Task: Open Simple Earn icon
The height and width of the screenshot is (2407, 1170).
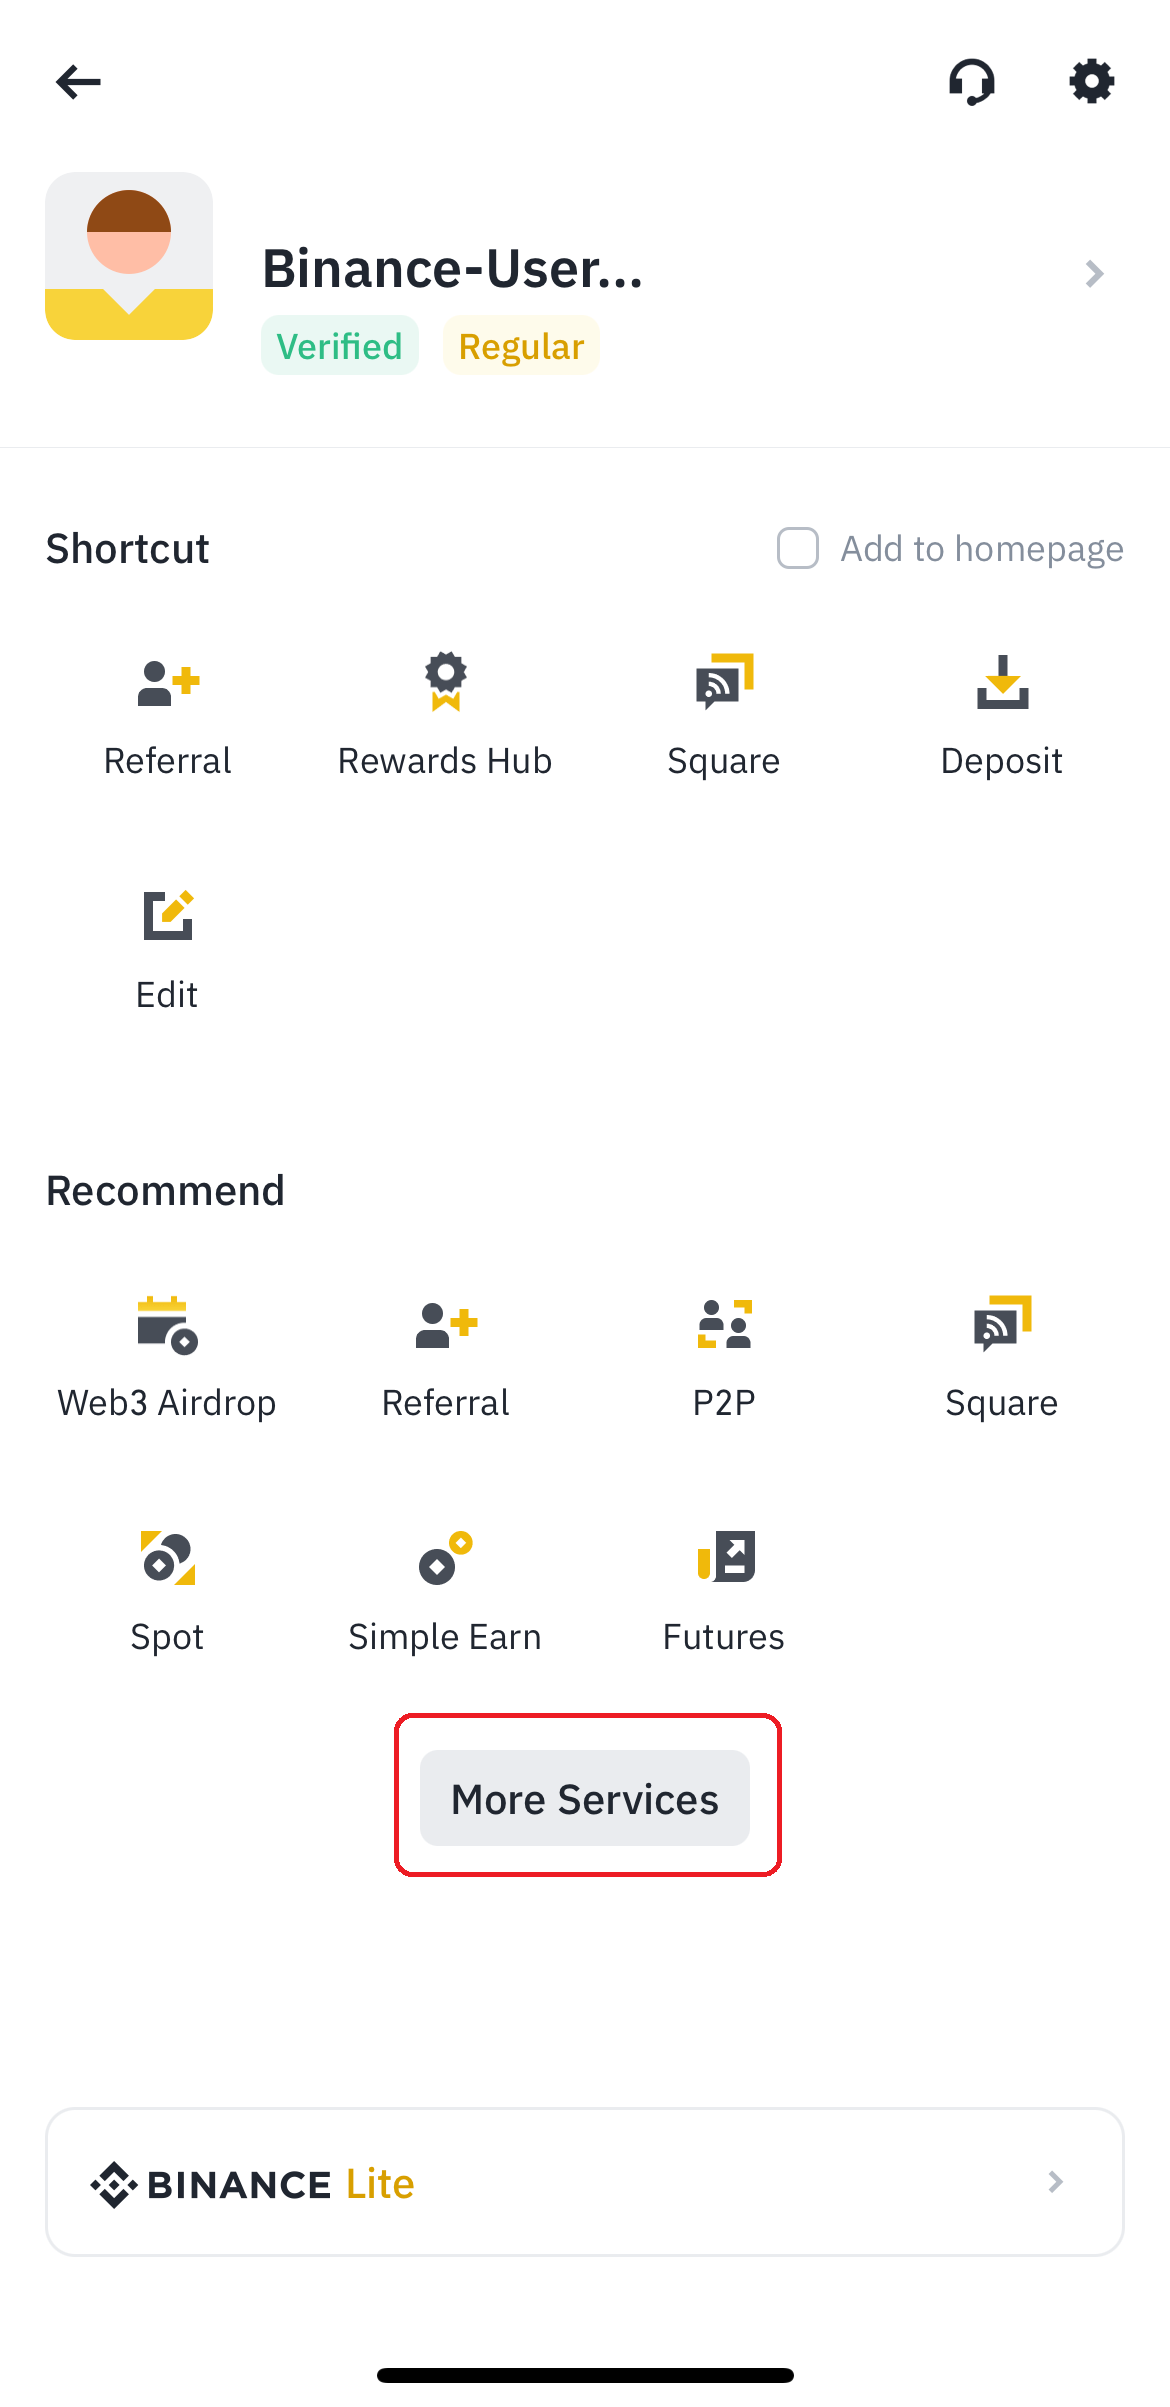Action: (x=445, y=1558)
